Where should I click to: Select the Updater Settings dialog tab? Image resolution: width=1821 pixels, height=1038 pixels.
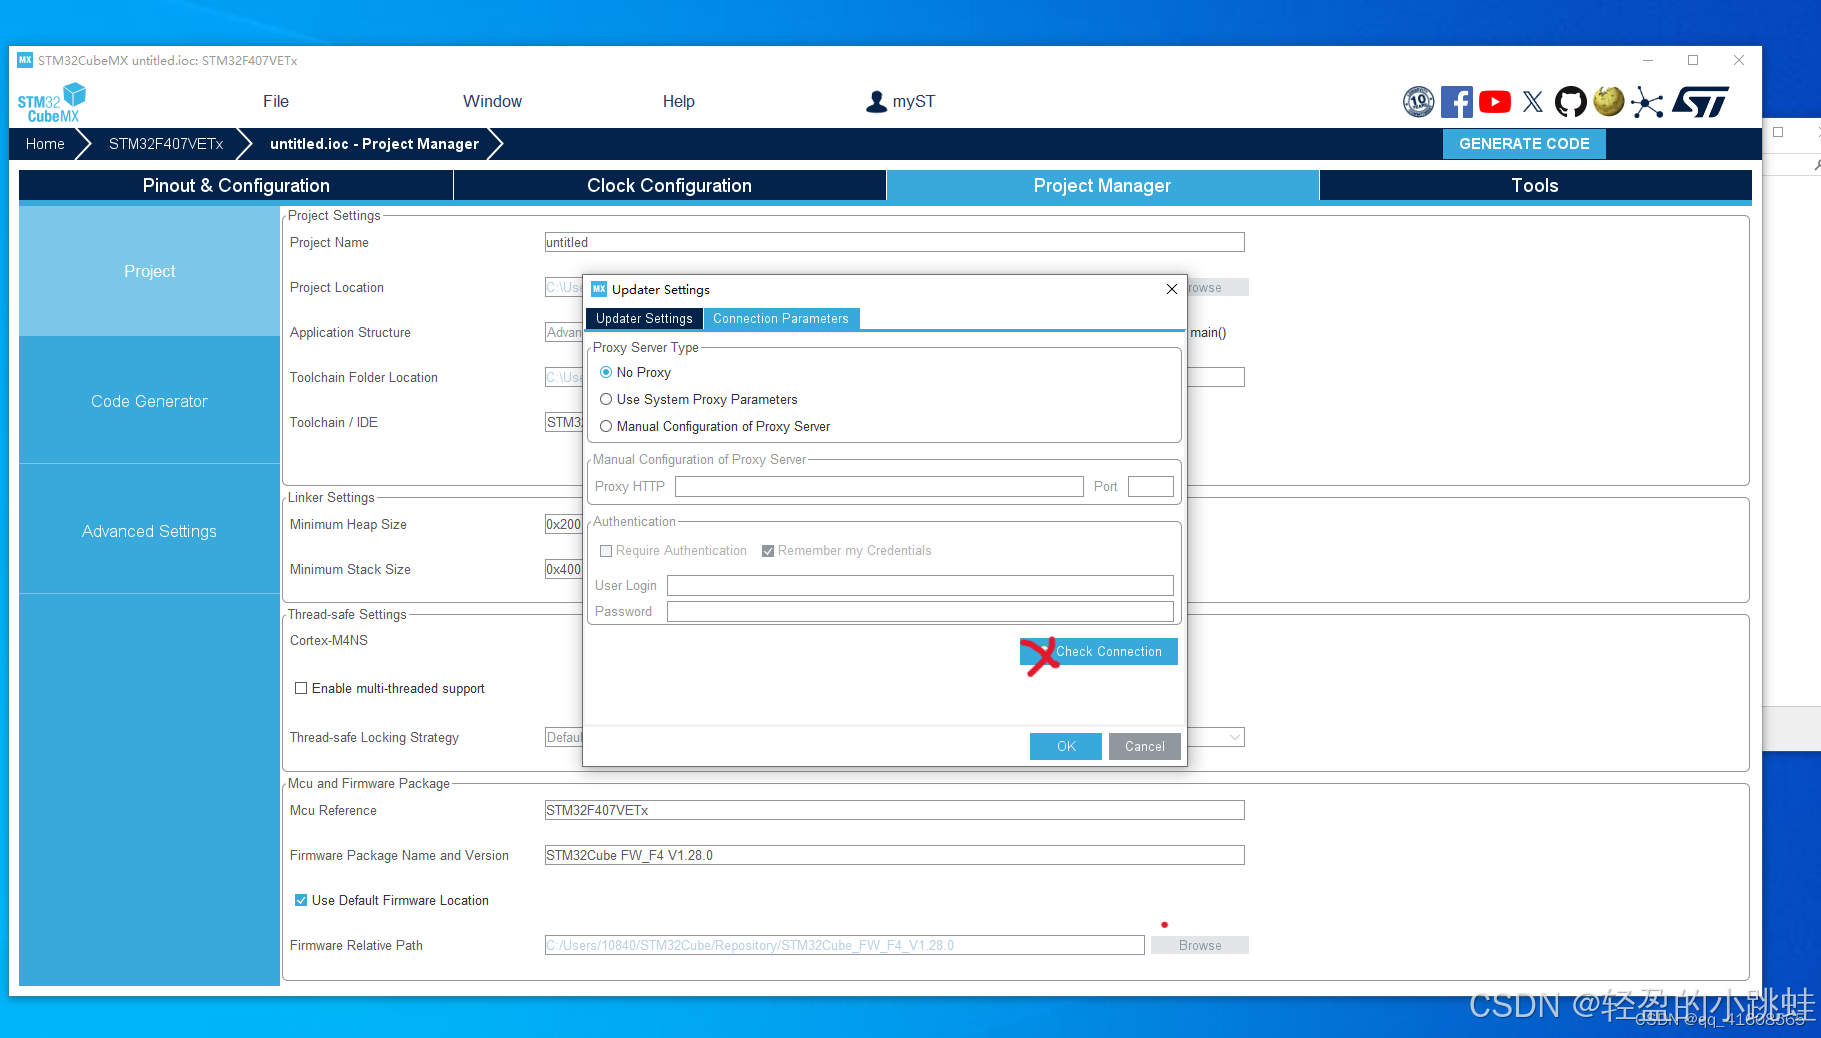coord(644,319)
